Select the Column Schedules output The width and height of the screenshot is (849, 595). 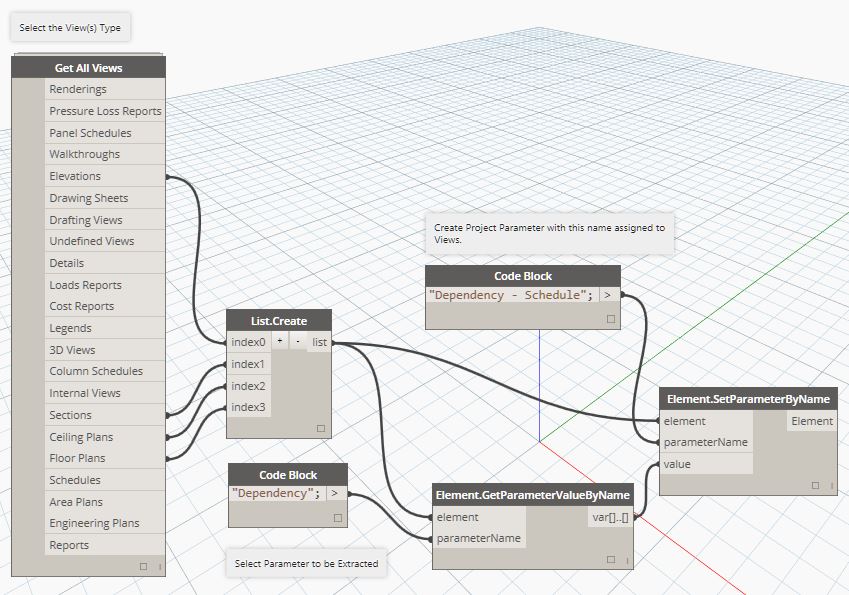[105, 371]
